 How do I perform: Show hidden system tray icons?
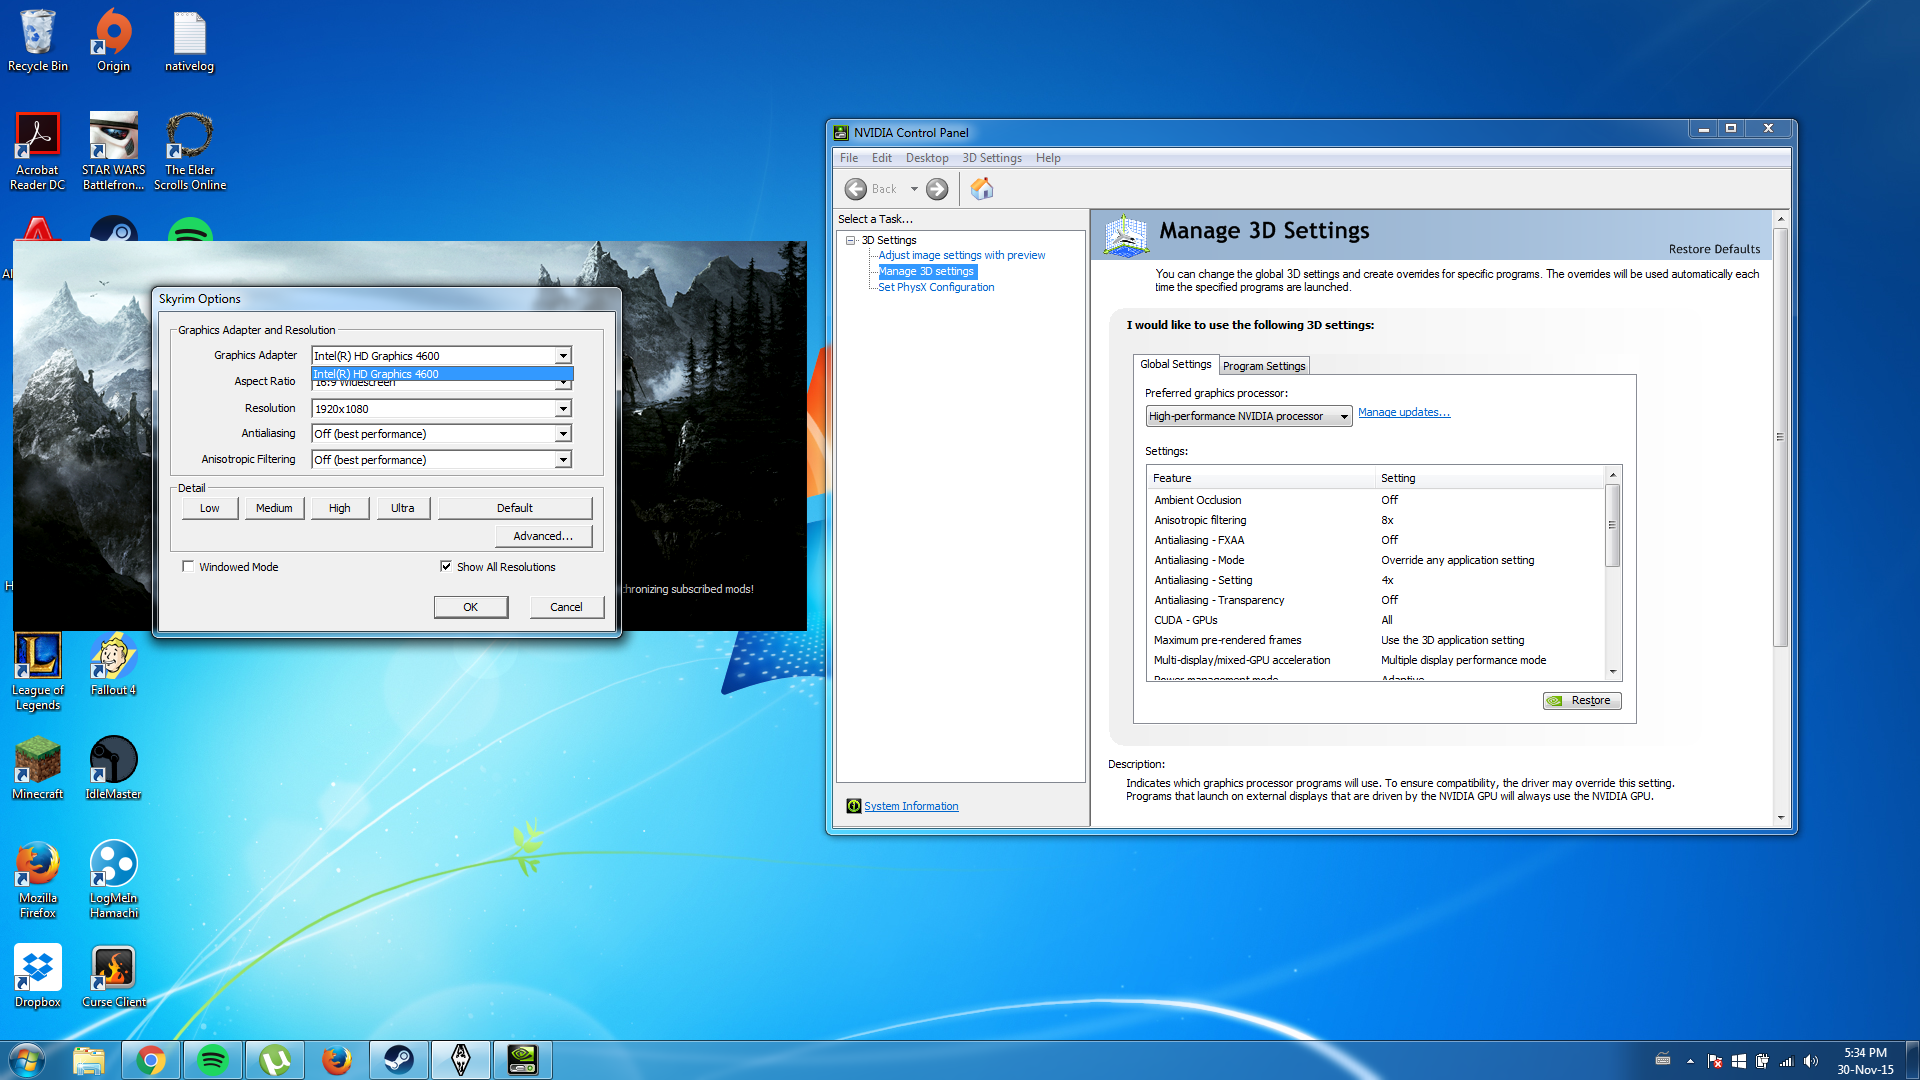click(1690, 1061)
